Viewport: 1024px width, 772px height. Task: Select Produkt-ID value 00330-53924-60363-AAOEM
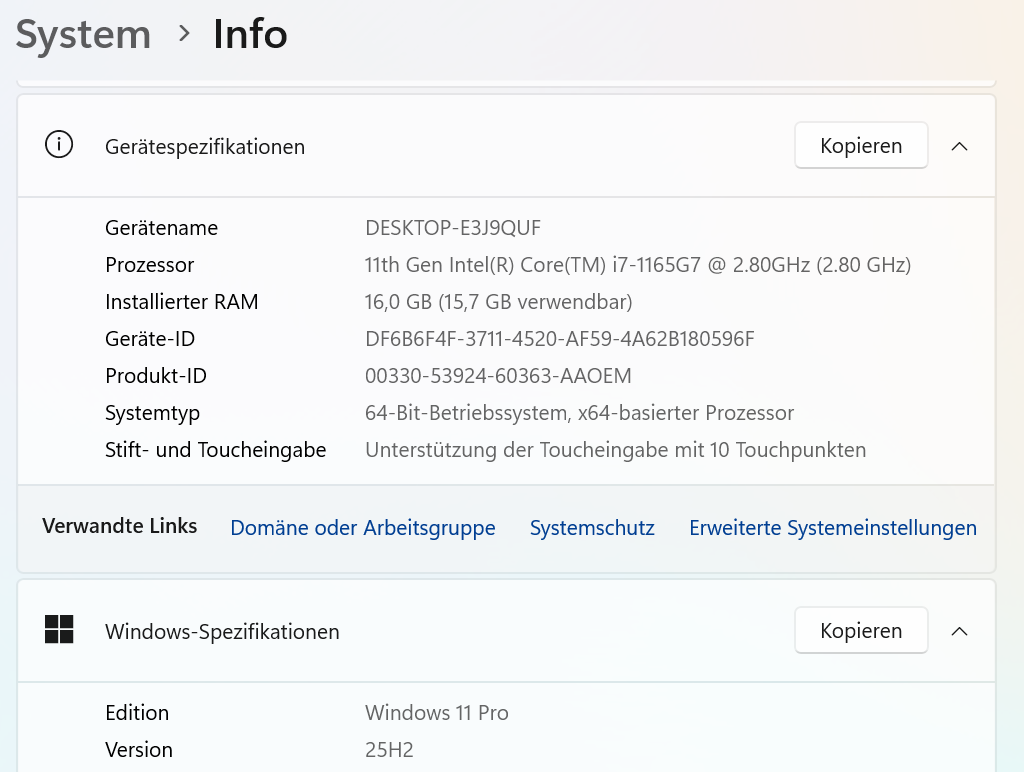pos(498,376)
